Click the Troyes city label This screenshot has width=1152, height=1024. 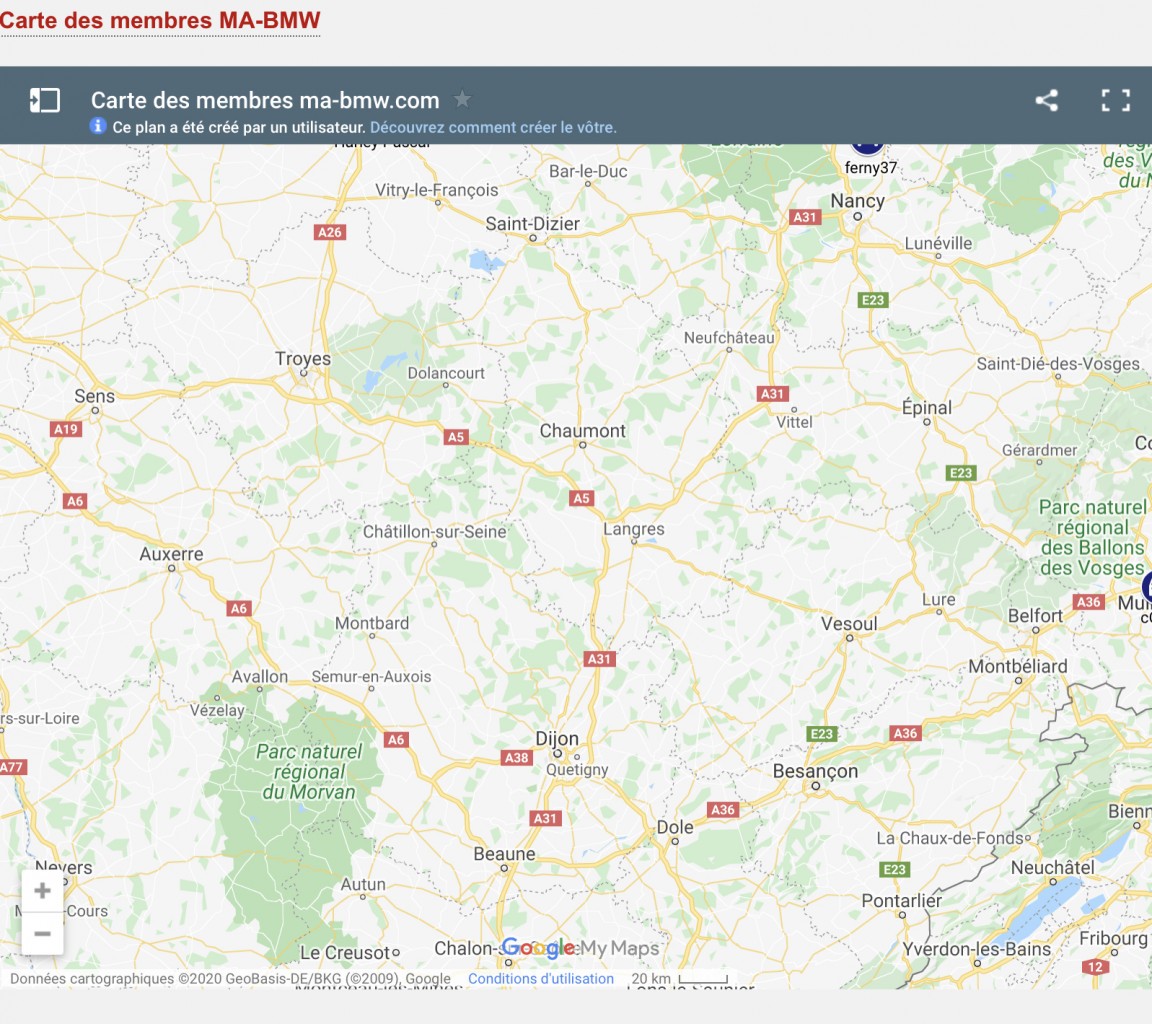coord(303,358)
